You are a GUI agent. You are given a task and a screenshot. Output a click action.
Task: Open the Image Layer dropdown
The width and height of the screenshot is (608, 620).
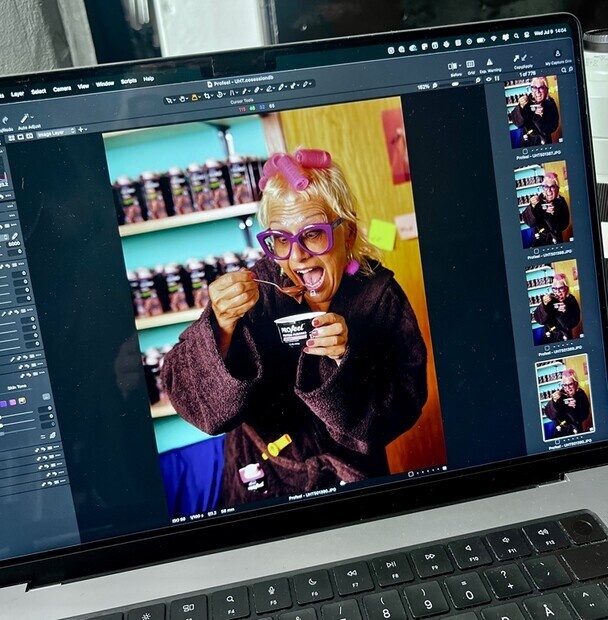coord(55,133)
